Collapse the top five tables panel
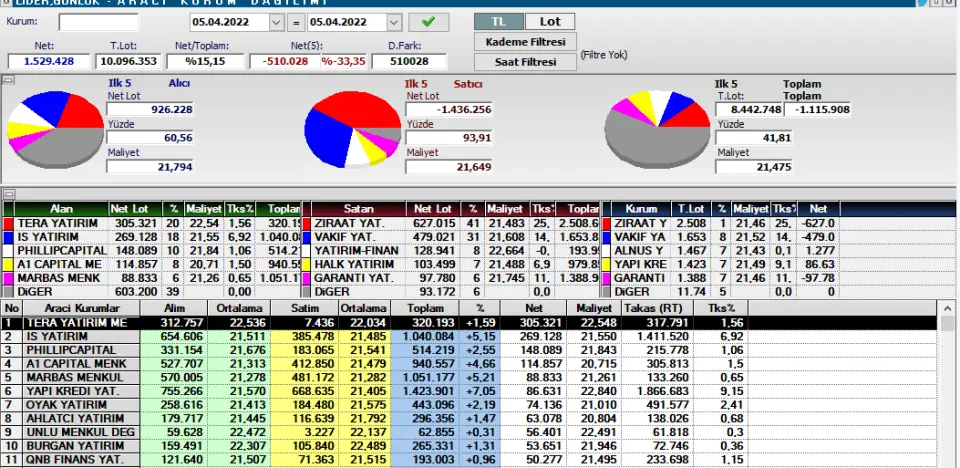 (6, 194)
